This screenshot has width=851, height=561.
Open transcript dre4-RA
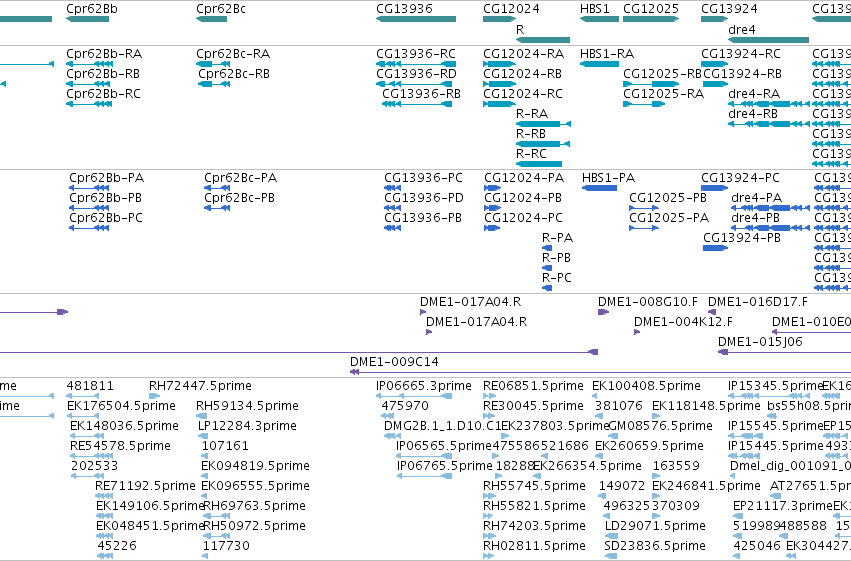coord(754,94)
